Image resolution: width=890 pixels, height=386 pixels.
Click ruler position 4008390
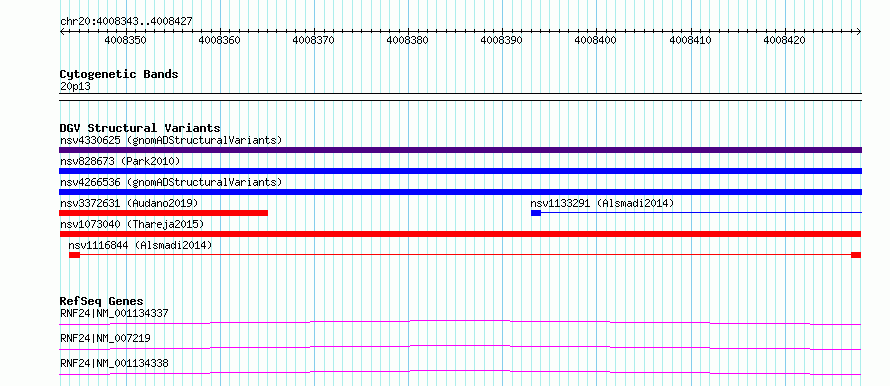tap(502, 41)
